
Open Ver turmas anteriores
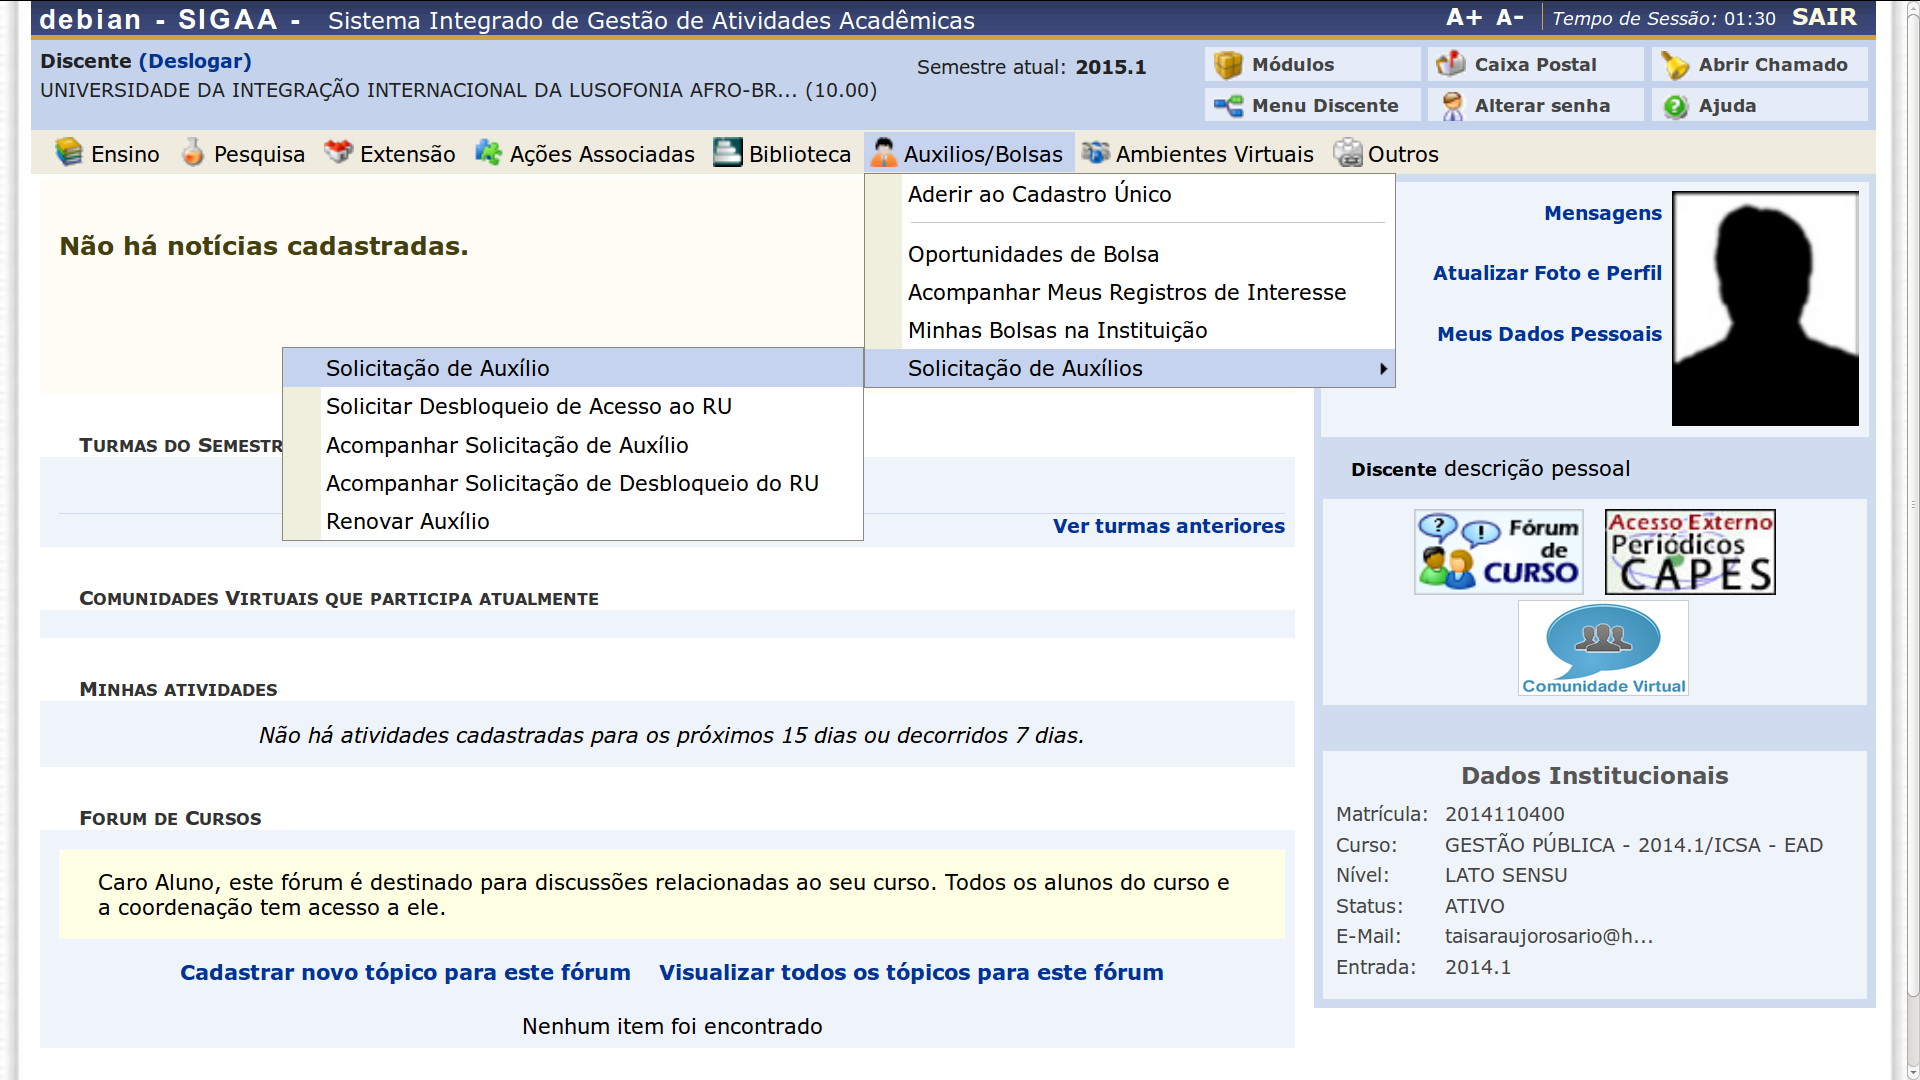[1168, 526]
